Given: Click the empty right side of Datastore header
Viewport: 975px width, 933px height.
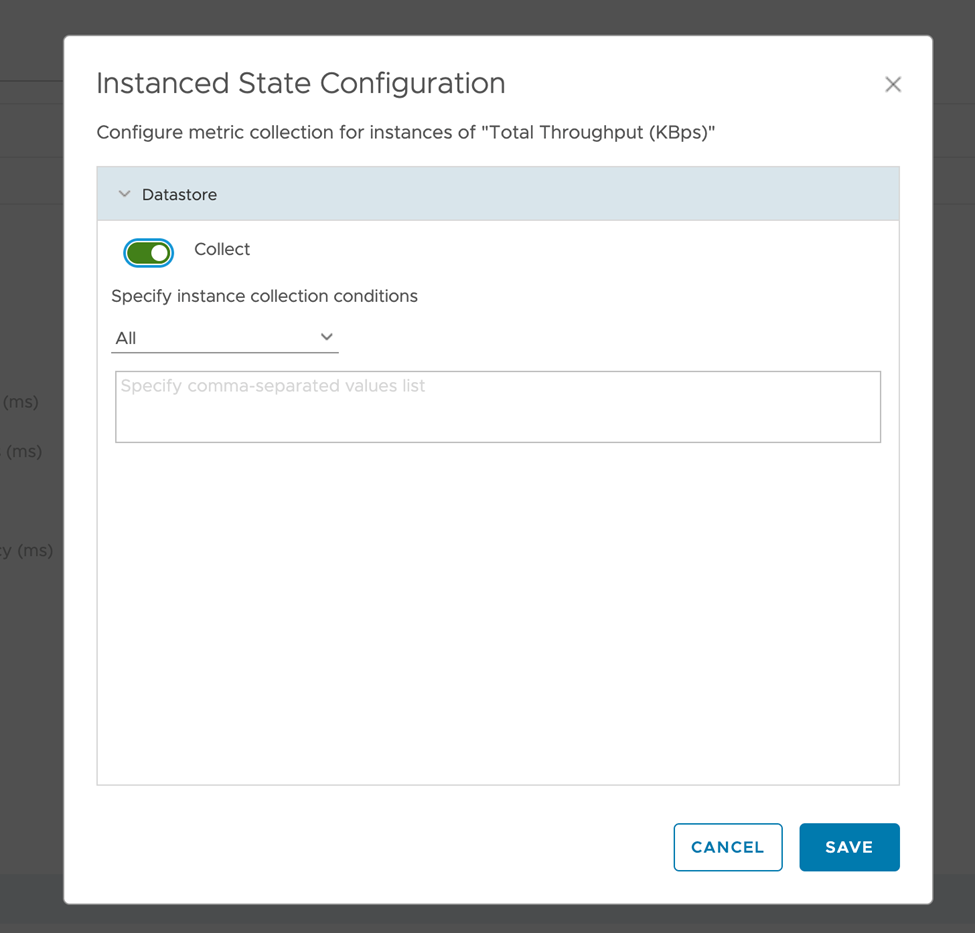Looking at the screenshot, I should click(x=600, y=194).
